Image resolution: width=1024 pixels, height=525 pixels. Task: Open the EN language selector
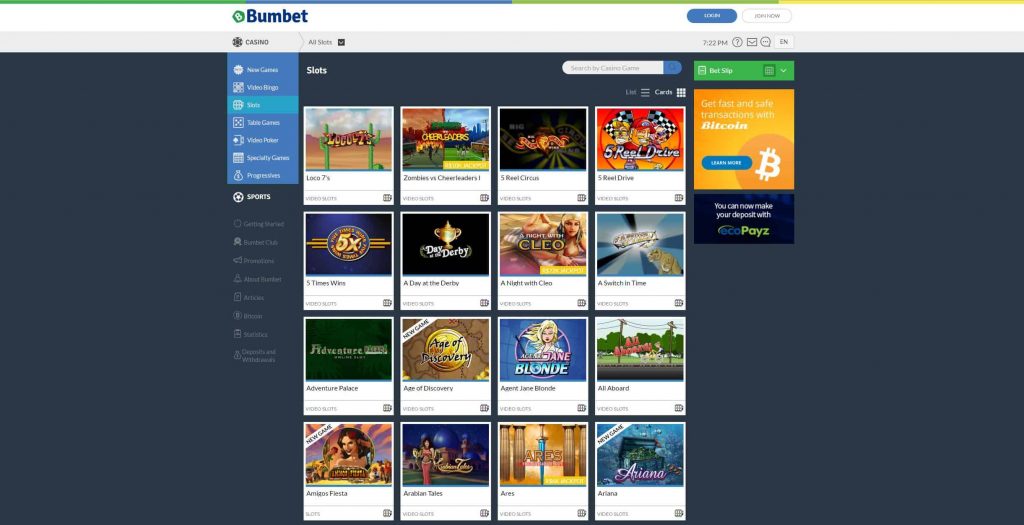(784, 42)
